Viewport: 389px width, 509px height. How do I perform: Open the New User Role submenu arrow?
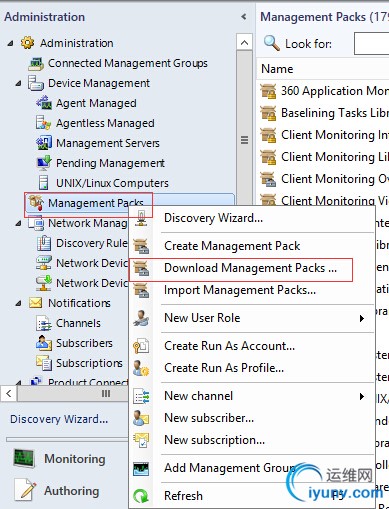click(362, 318)
